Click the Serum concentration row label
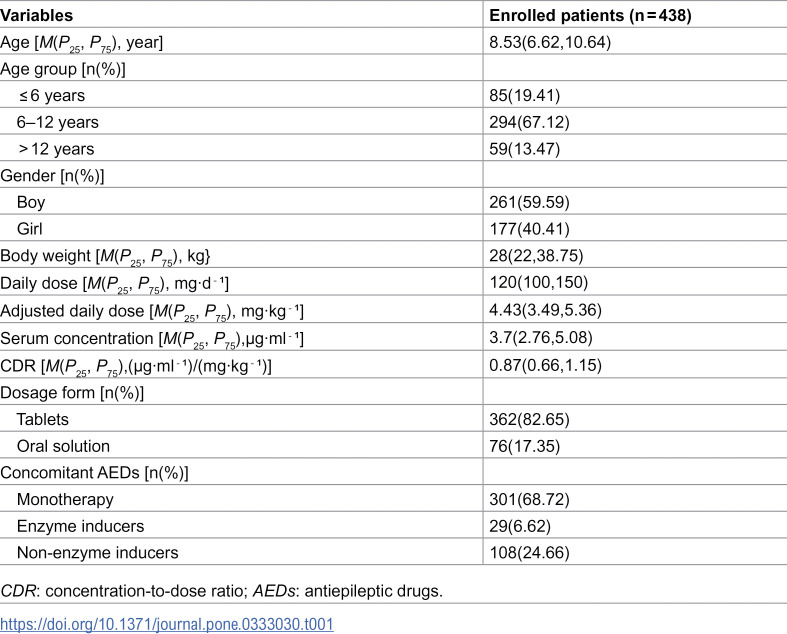This screenshot has width=787, height=634. pos(152,339)
